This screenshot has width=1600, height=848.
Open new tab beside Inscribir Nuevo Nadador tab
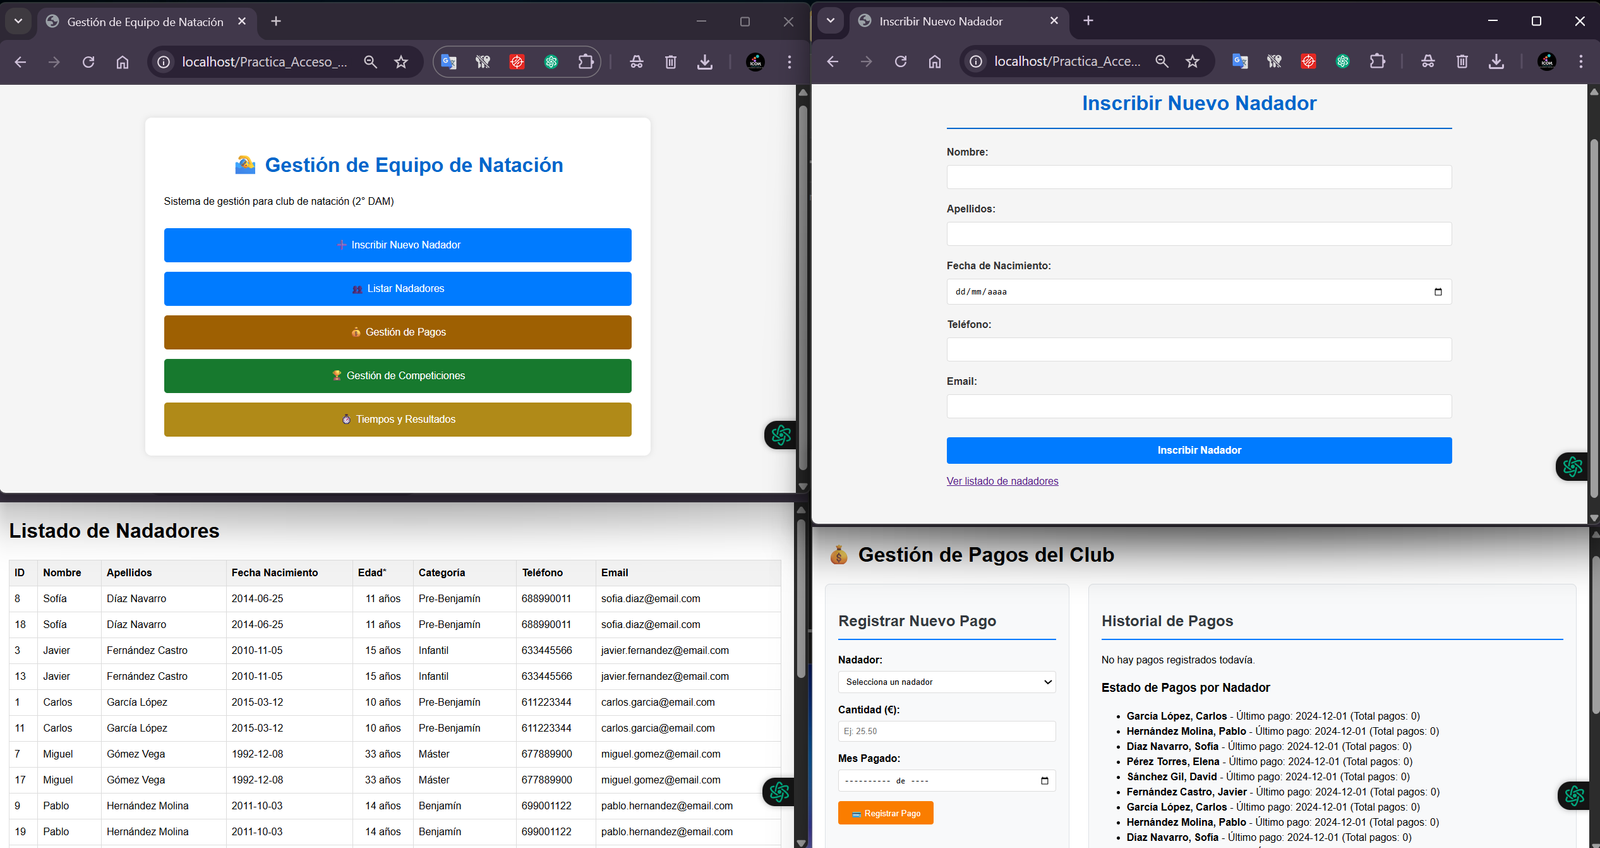point(1088,21)
